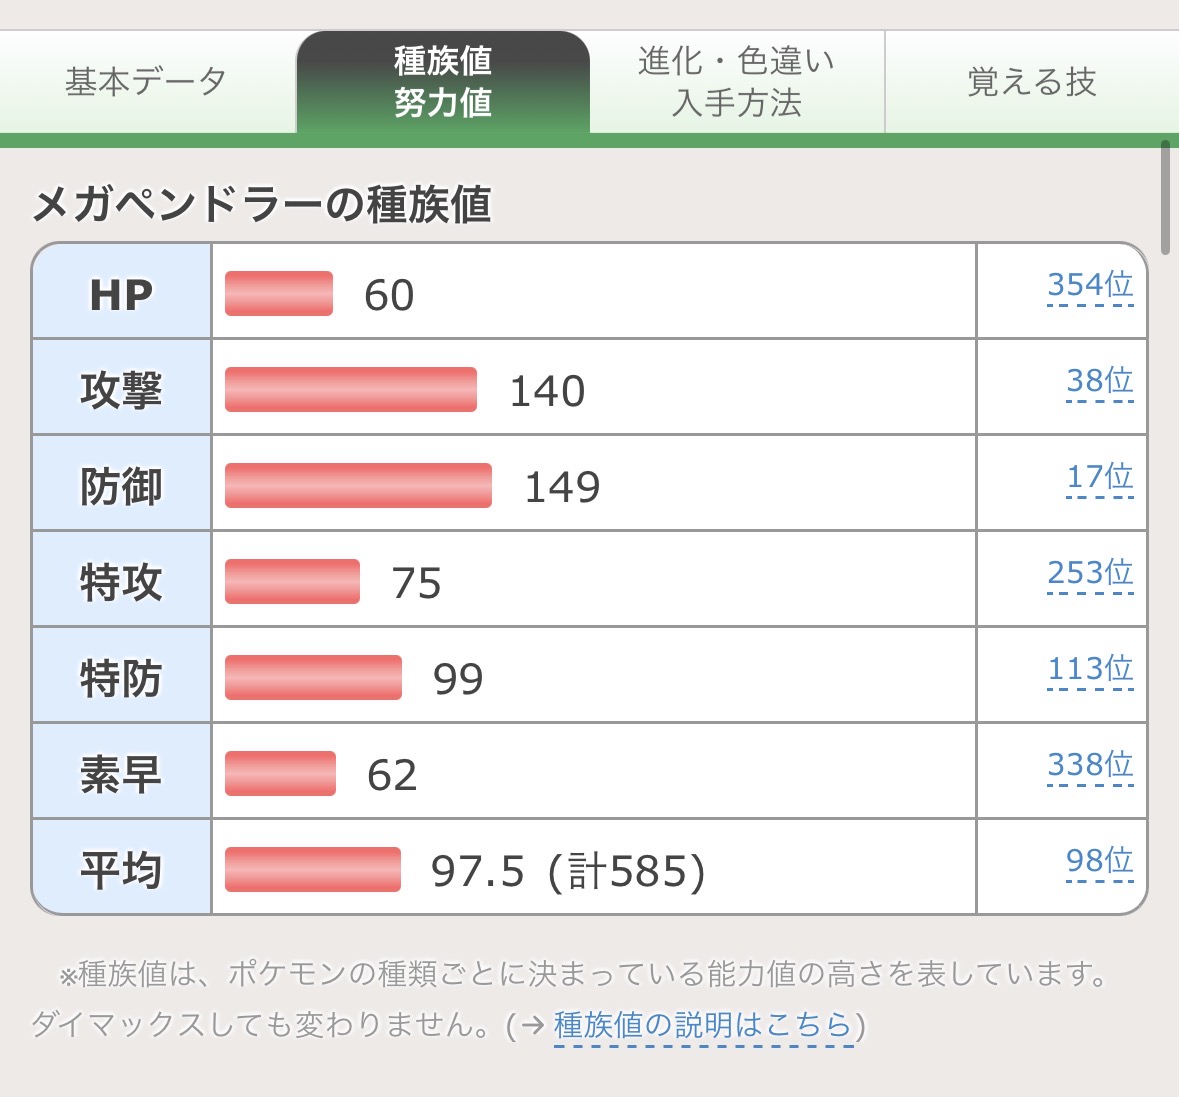
Task: Open the attack ranking link 38位
Action: (x=1099, y=381)
